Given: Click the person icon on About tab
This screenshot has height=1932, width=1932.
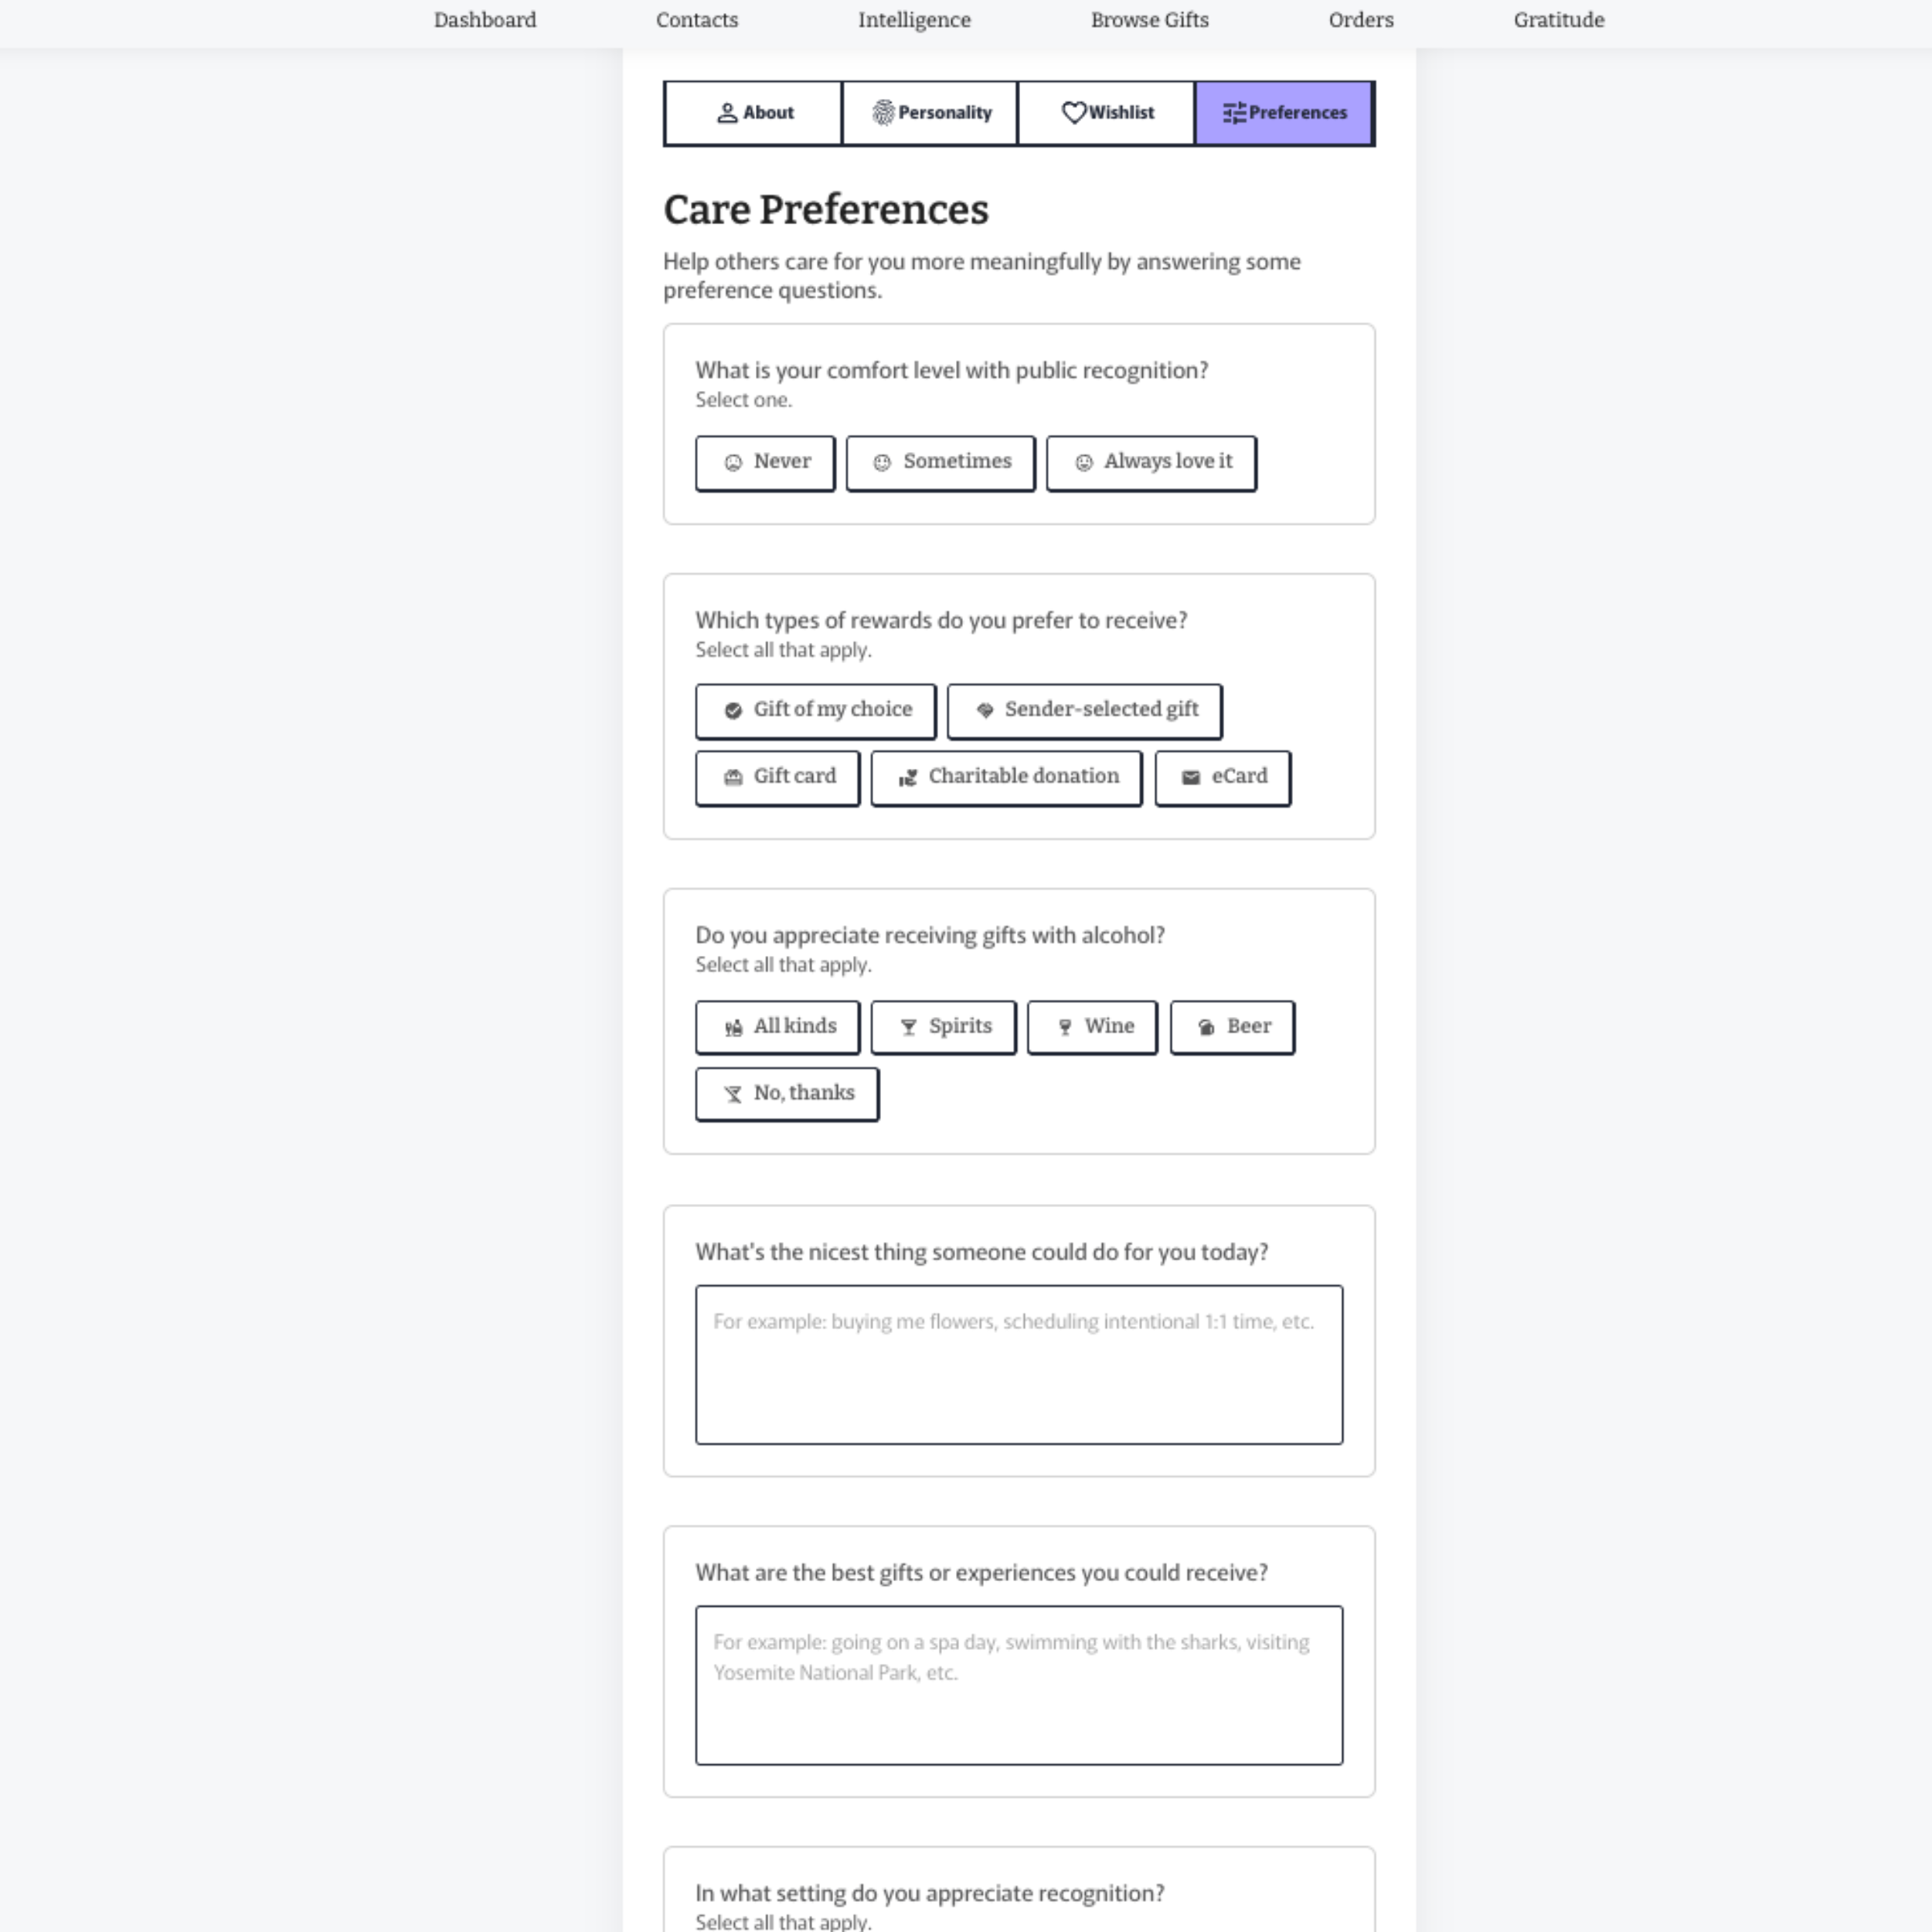Looking at the screenshot, I should (x=727, y=113).
